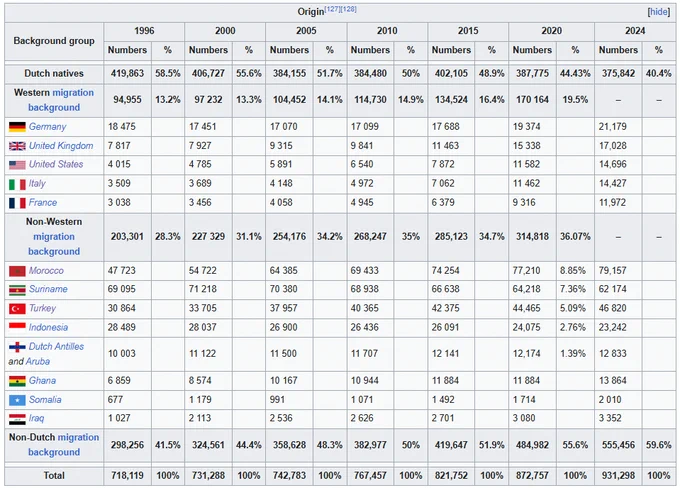Click the United Kingdom flag icon
Viewport: 680px width, 488px height.
tap(17, 146)
